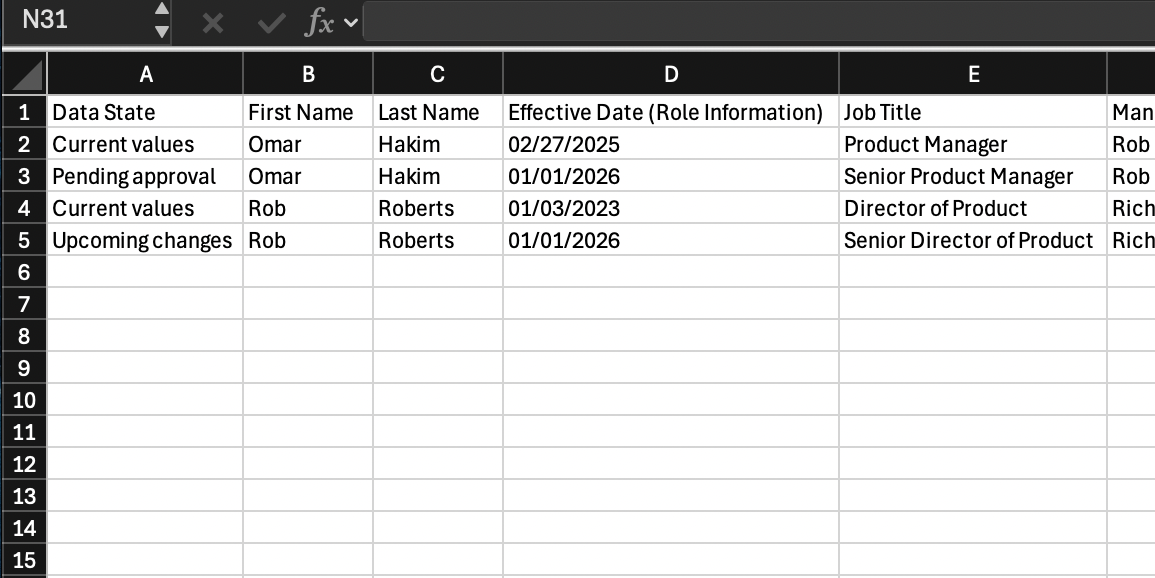The image size is (1155, 578).
Task: Select row 1 header
Action: pos(25,112)
